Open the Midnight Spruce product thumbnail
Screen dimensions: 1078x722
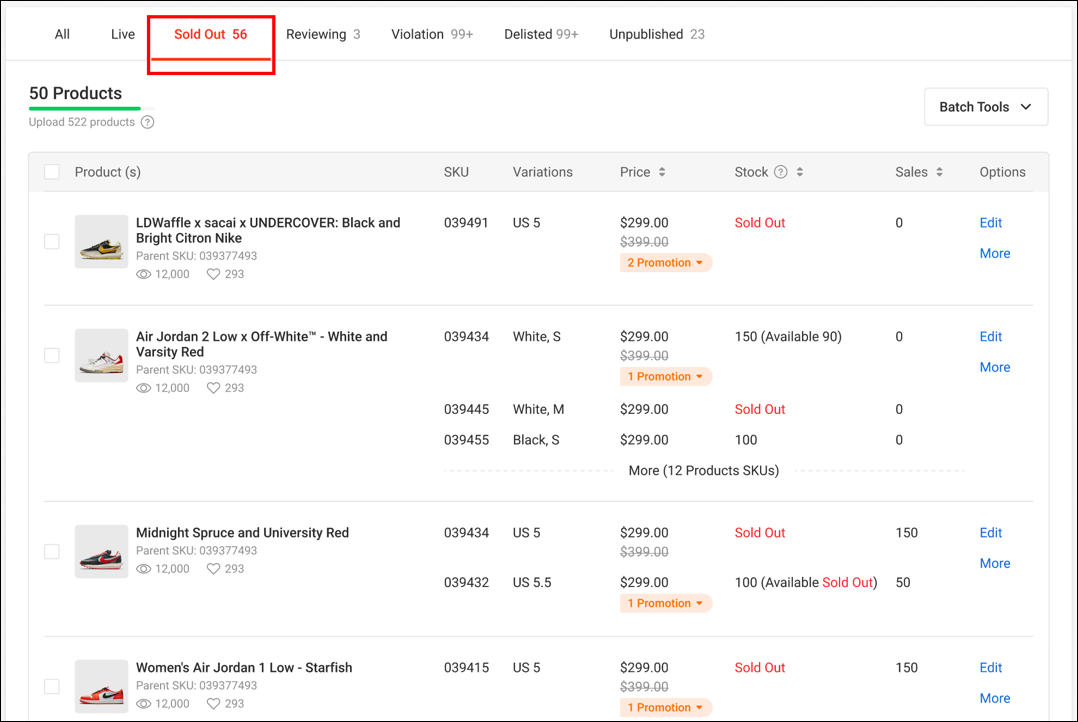(x=101, y=551)
